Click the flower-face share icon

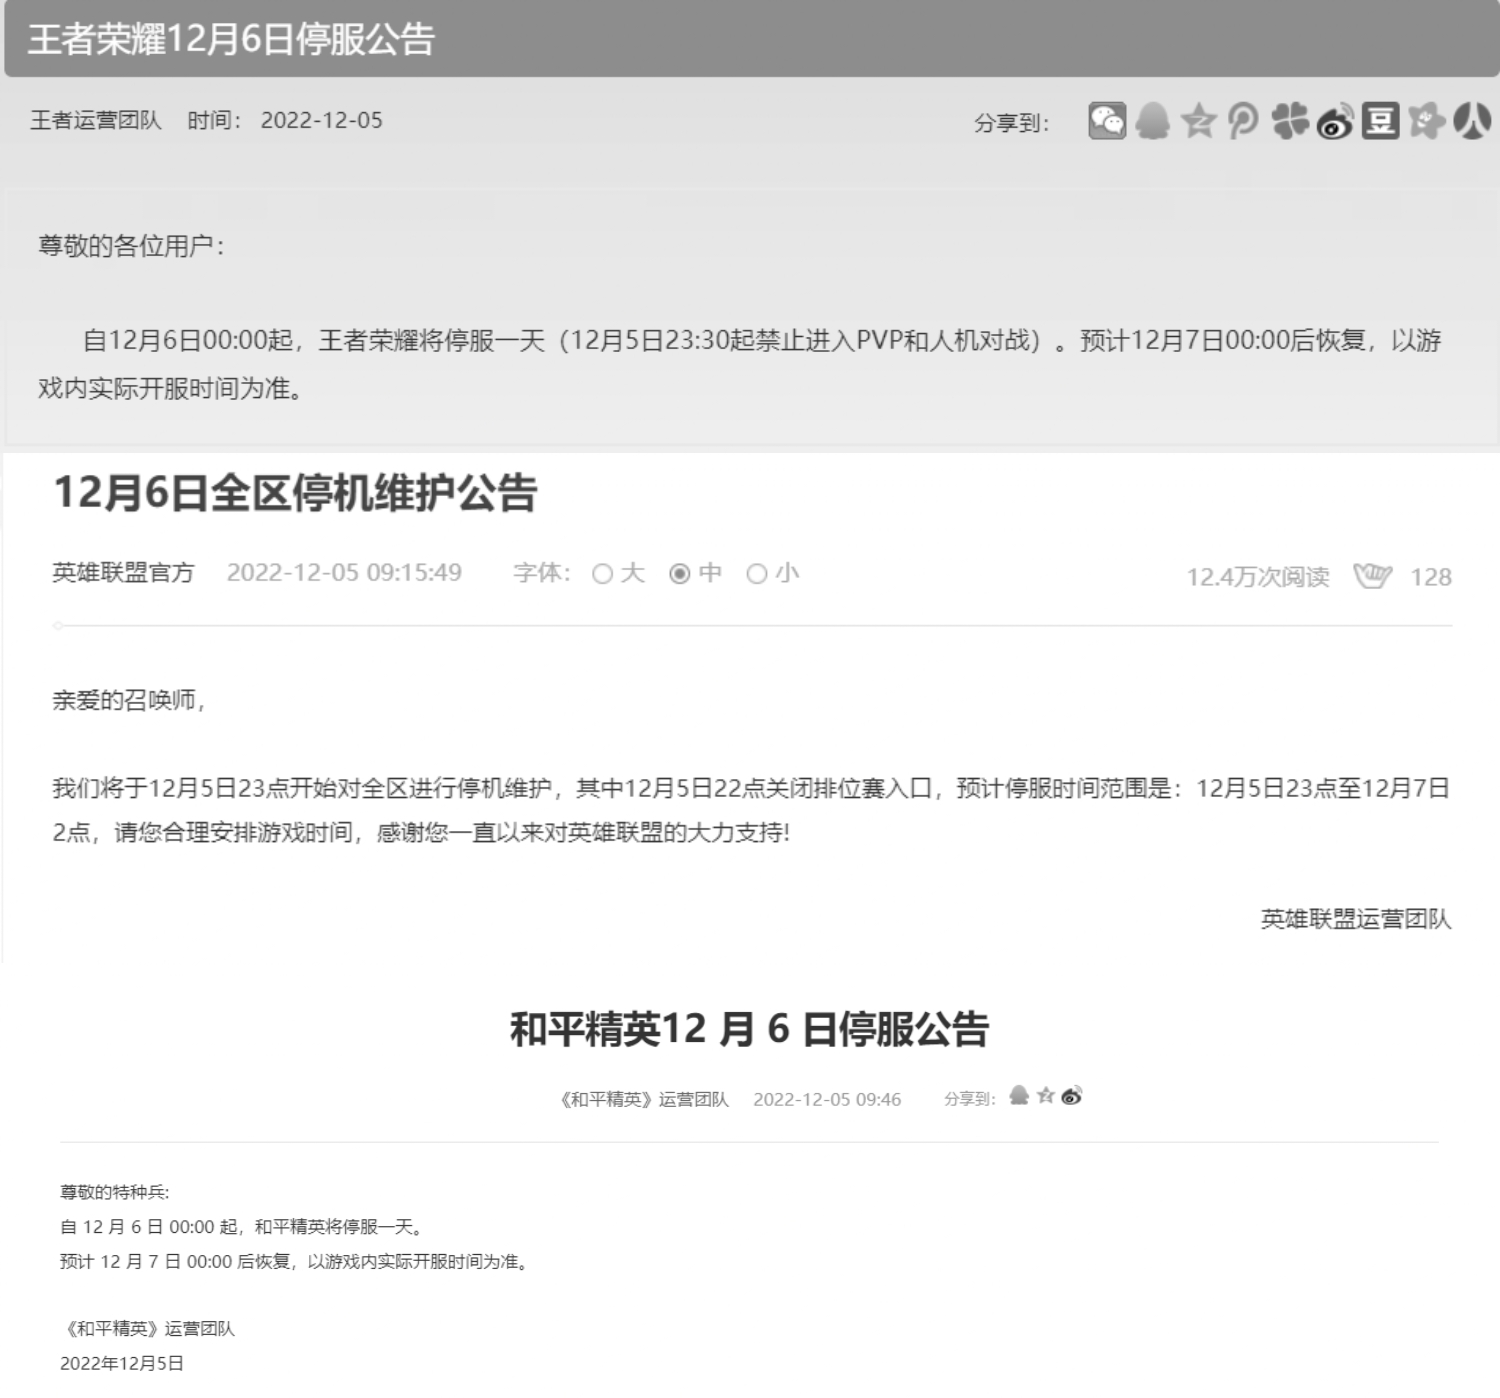[x=1425, y=122]
